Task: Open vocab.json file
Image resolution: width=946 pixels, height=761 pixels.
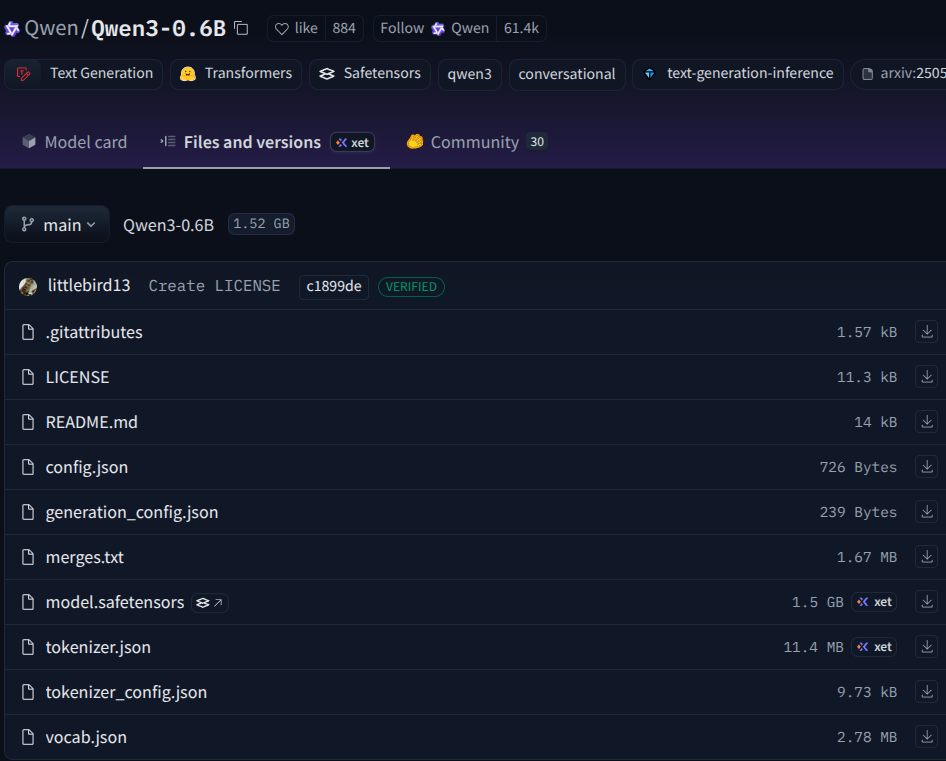Action: coord(86,737)
